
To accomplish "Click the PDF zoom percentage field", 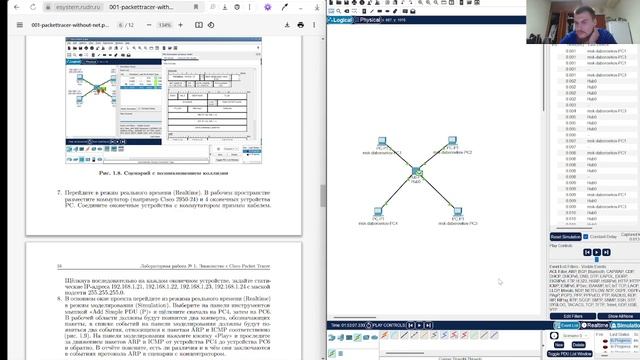I will (x=165, y=25).
